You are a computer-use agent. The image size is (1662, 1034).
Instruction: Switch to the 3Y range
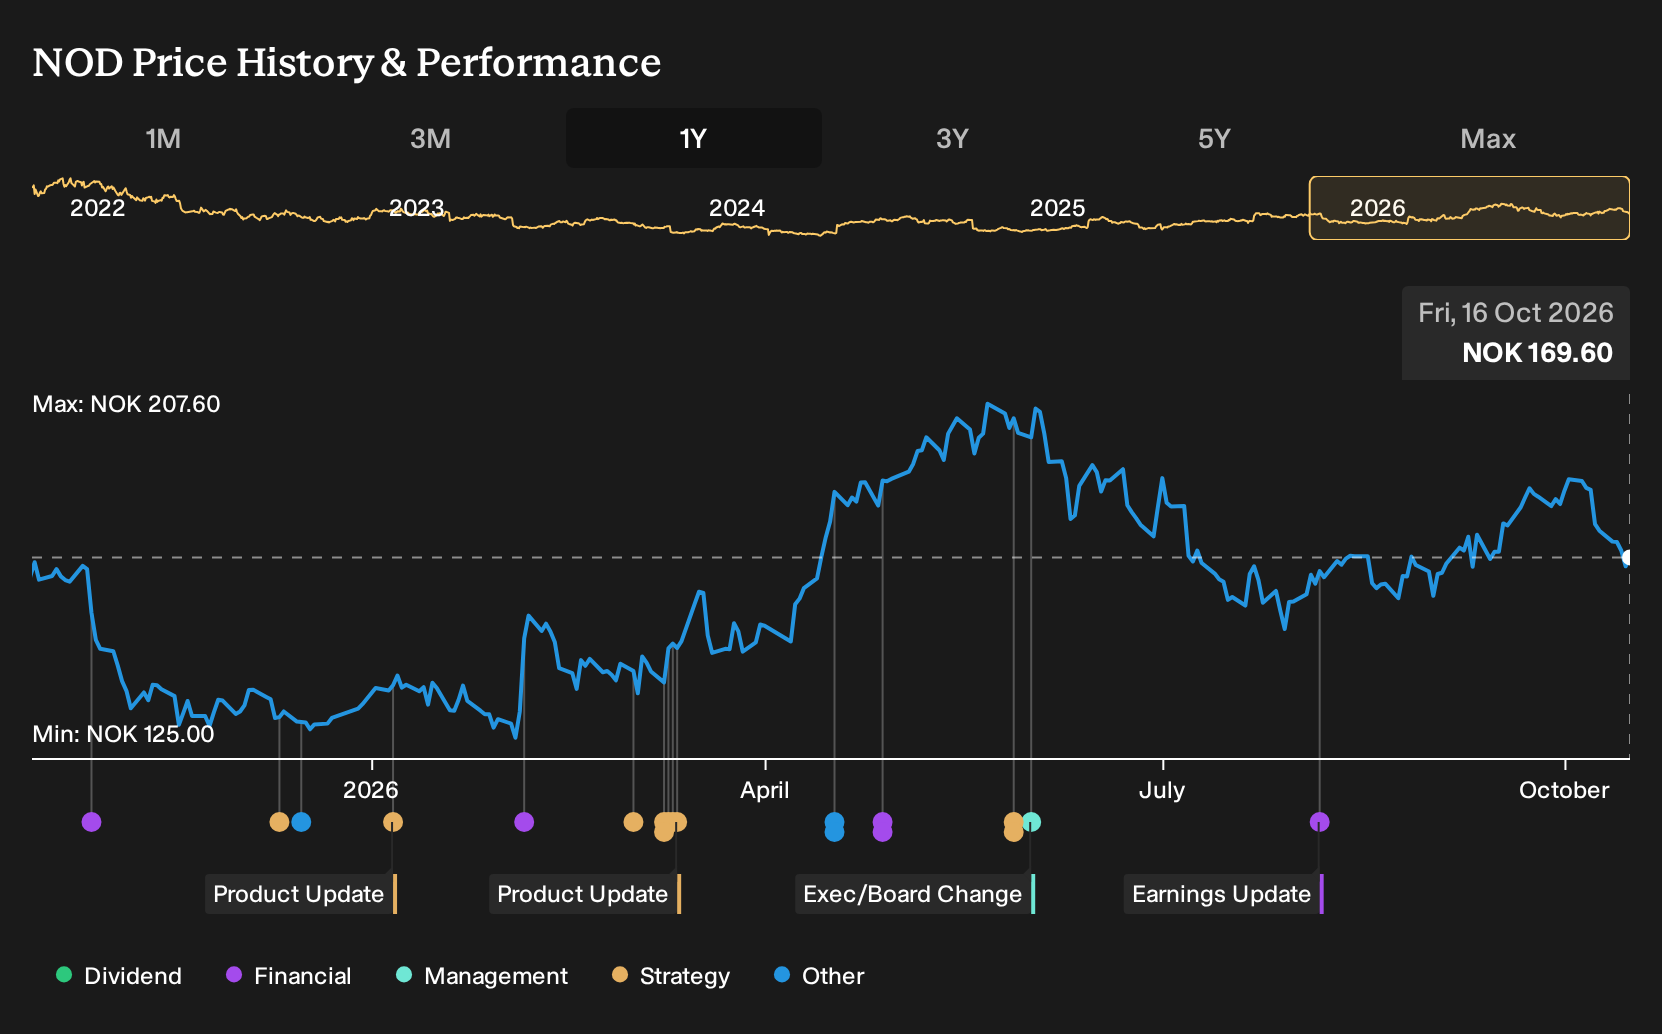click(x=952, y=138)
